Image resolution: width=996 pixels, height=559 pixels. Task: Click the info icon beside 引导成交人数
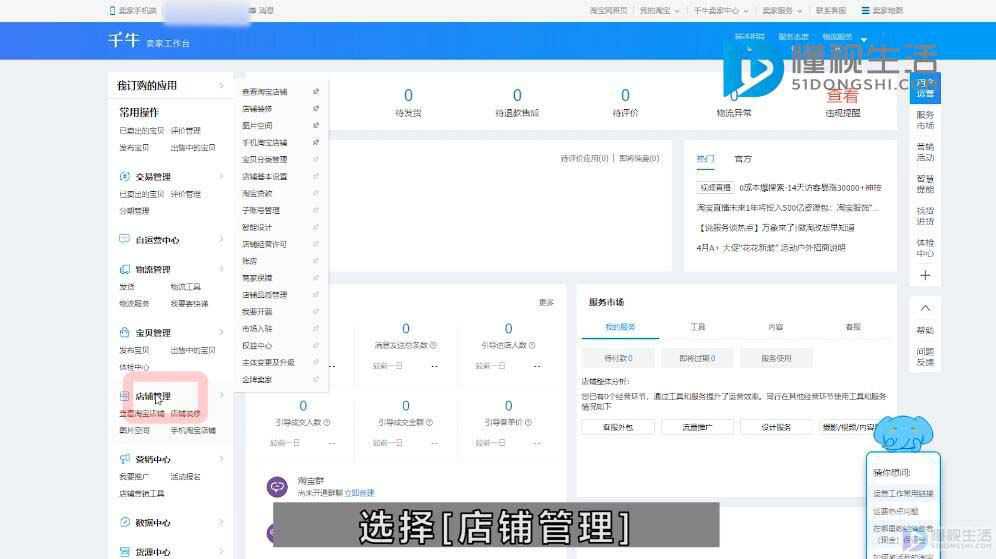pyautogui.click(x=326, y=422)
